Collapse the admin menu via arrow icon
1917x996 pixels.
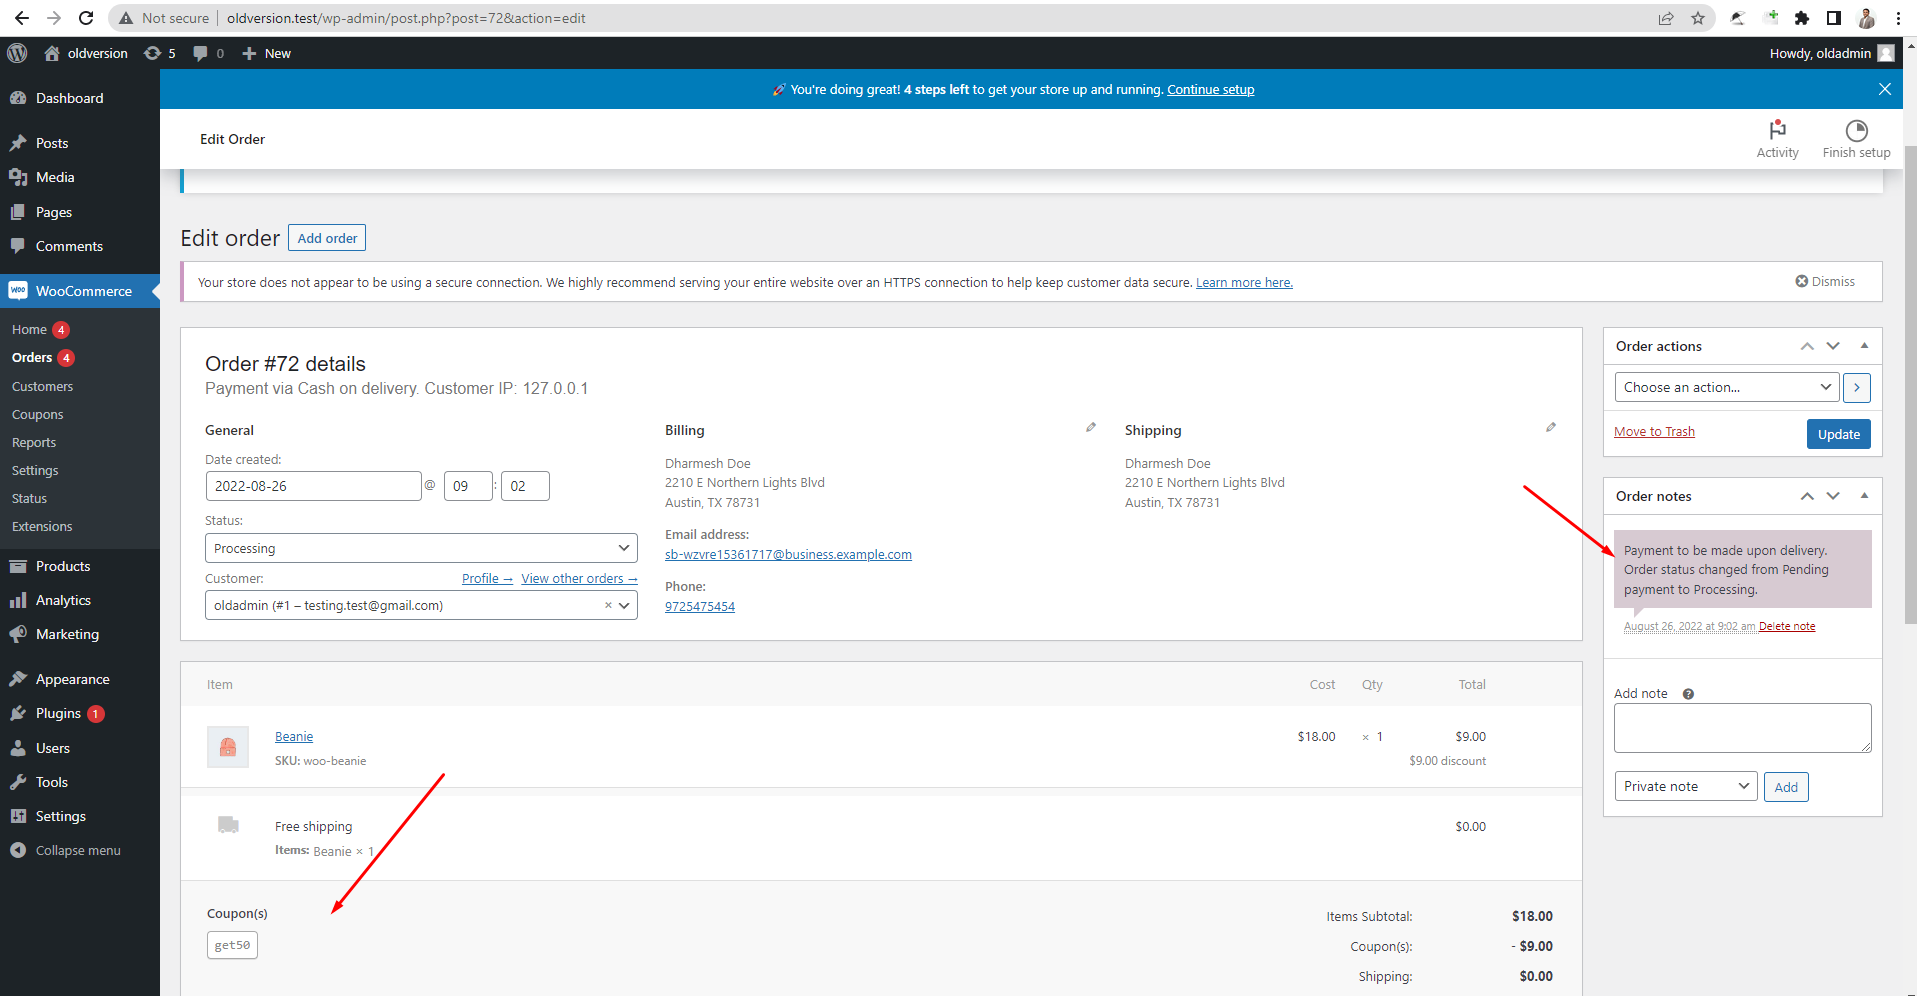point(17,850)
